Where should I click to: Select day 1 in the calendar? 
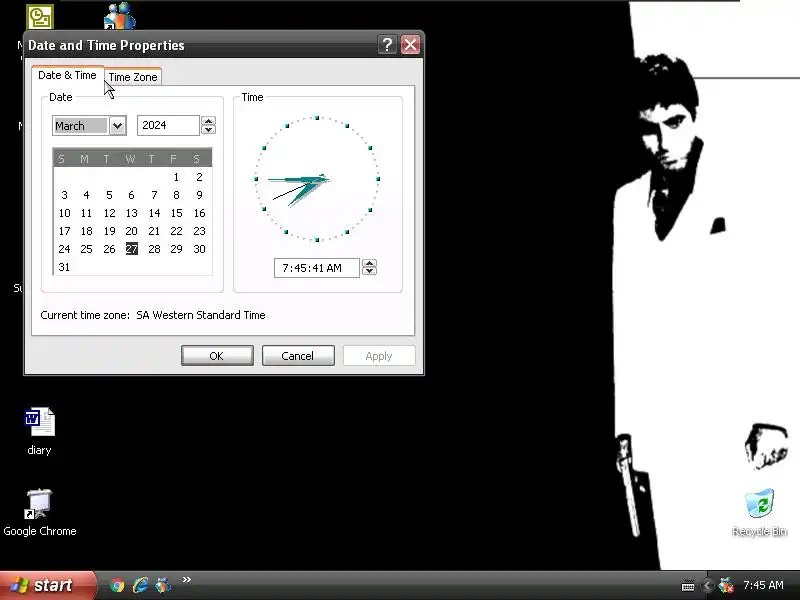[176, 177]
